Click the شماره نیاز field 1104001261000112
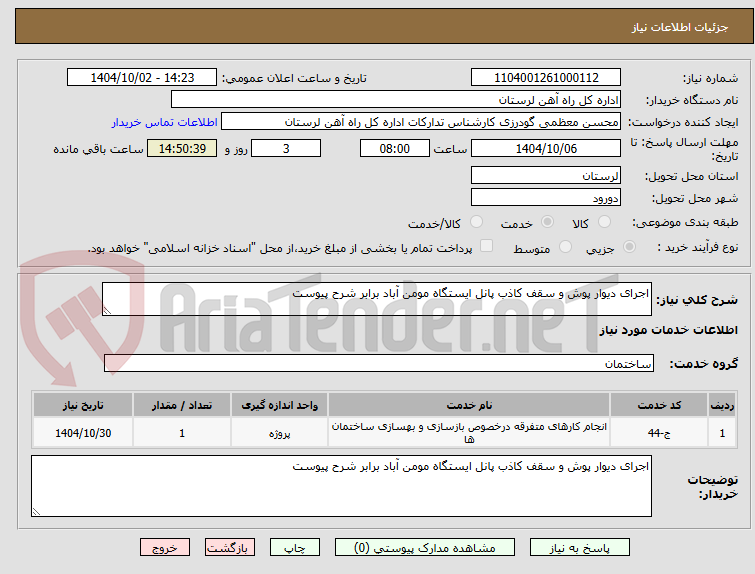Viewport: 755px width, 574px height. (x=546, y=78)
